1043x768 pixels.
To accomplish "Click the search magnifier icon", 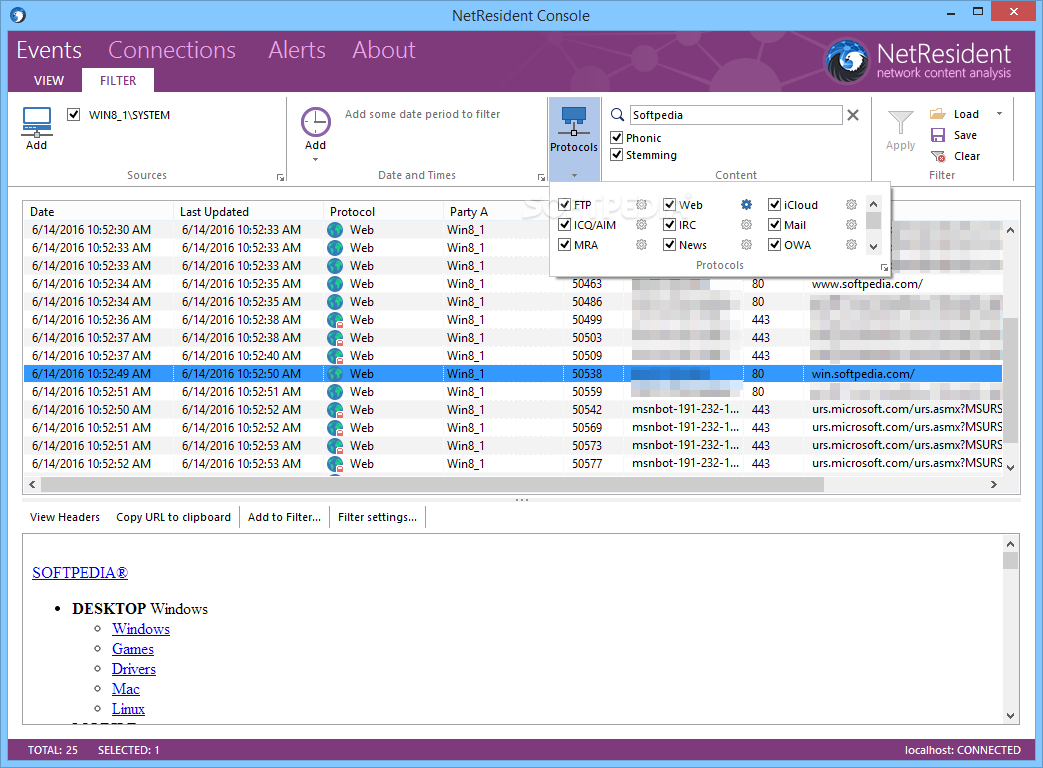I will click(x=617, y=115).
